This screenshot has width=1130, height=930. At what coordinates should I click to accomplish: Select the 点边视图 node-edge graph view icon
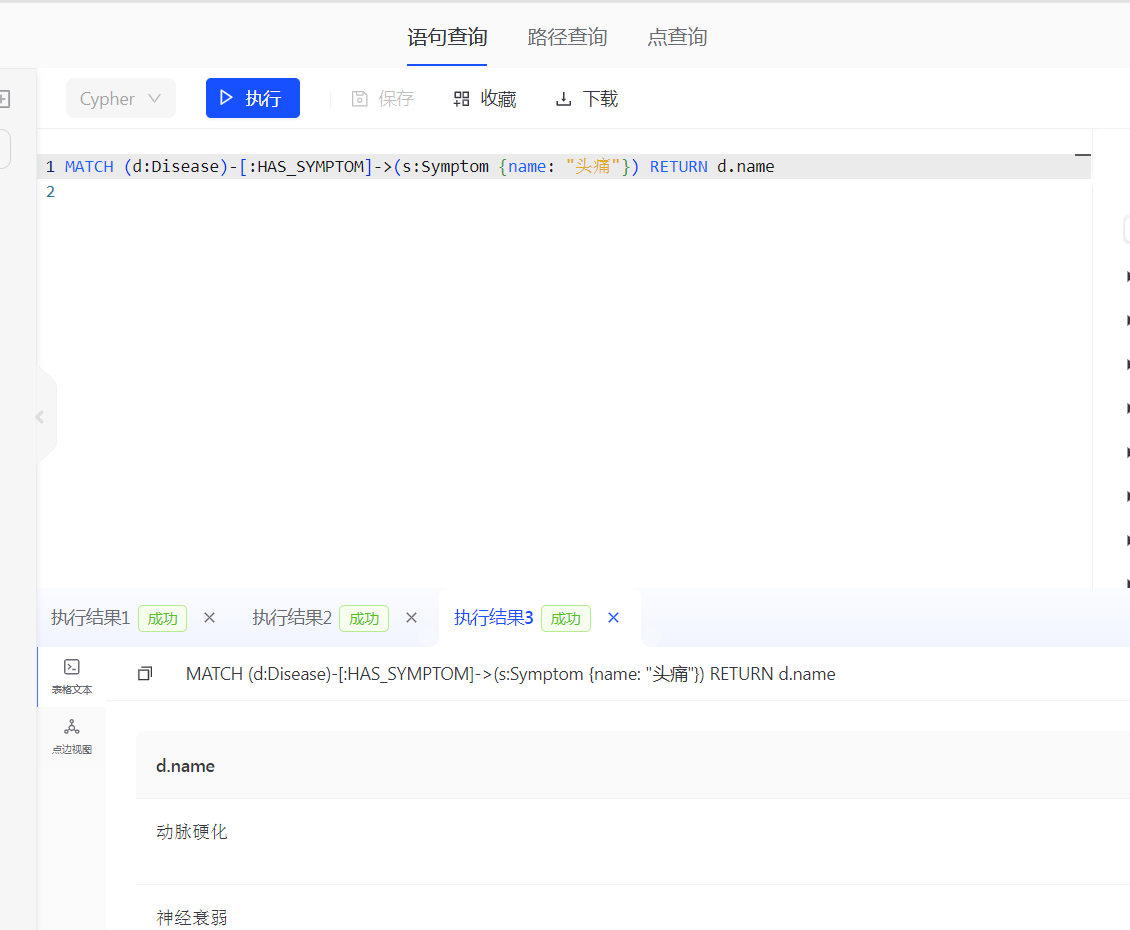pos(71,734)
